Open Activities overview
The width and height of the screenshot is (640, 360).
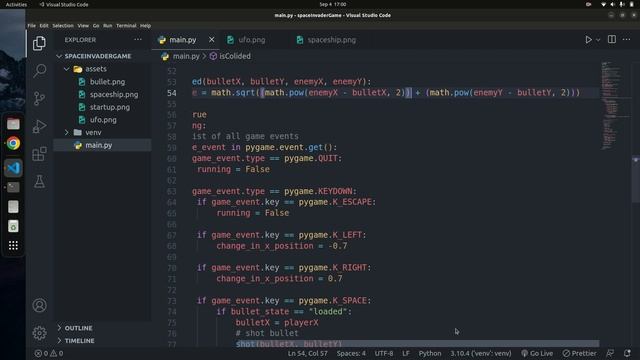point(16,4)
